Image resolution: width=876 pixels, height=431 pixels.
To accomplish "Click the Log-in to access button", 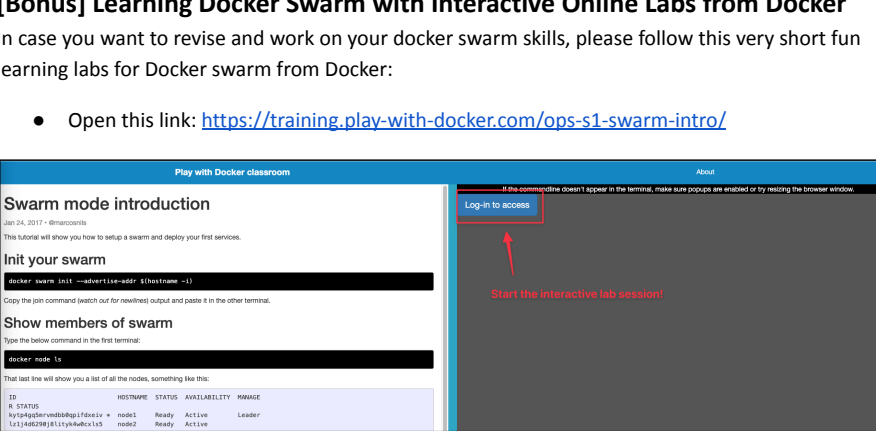I will [497, 205].
